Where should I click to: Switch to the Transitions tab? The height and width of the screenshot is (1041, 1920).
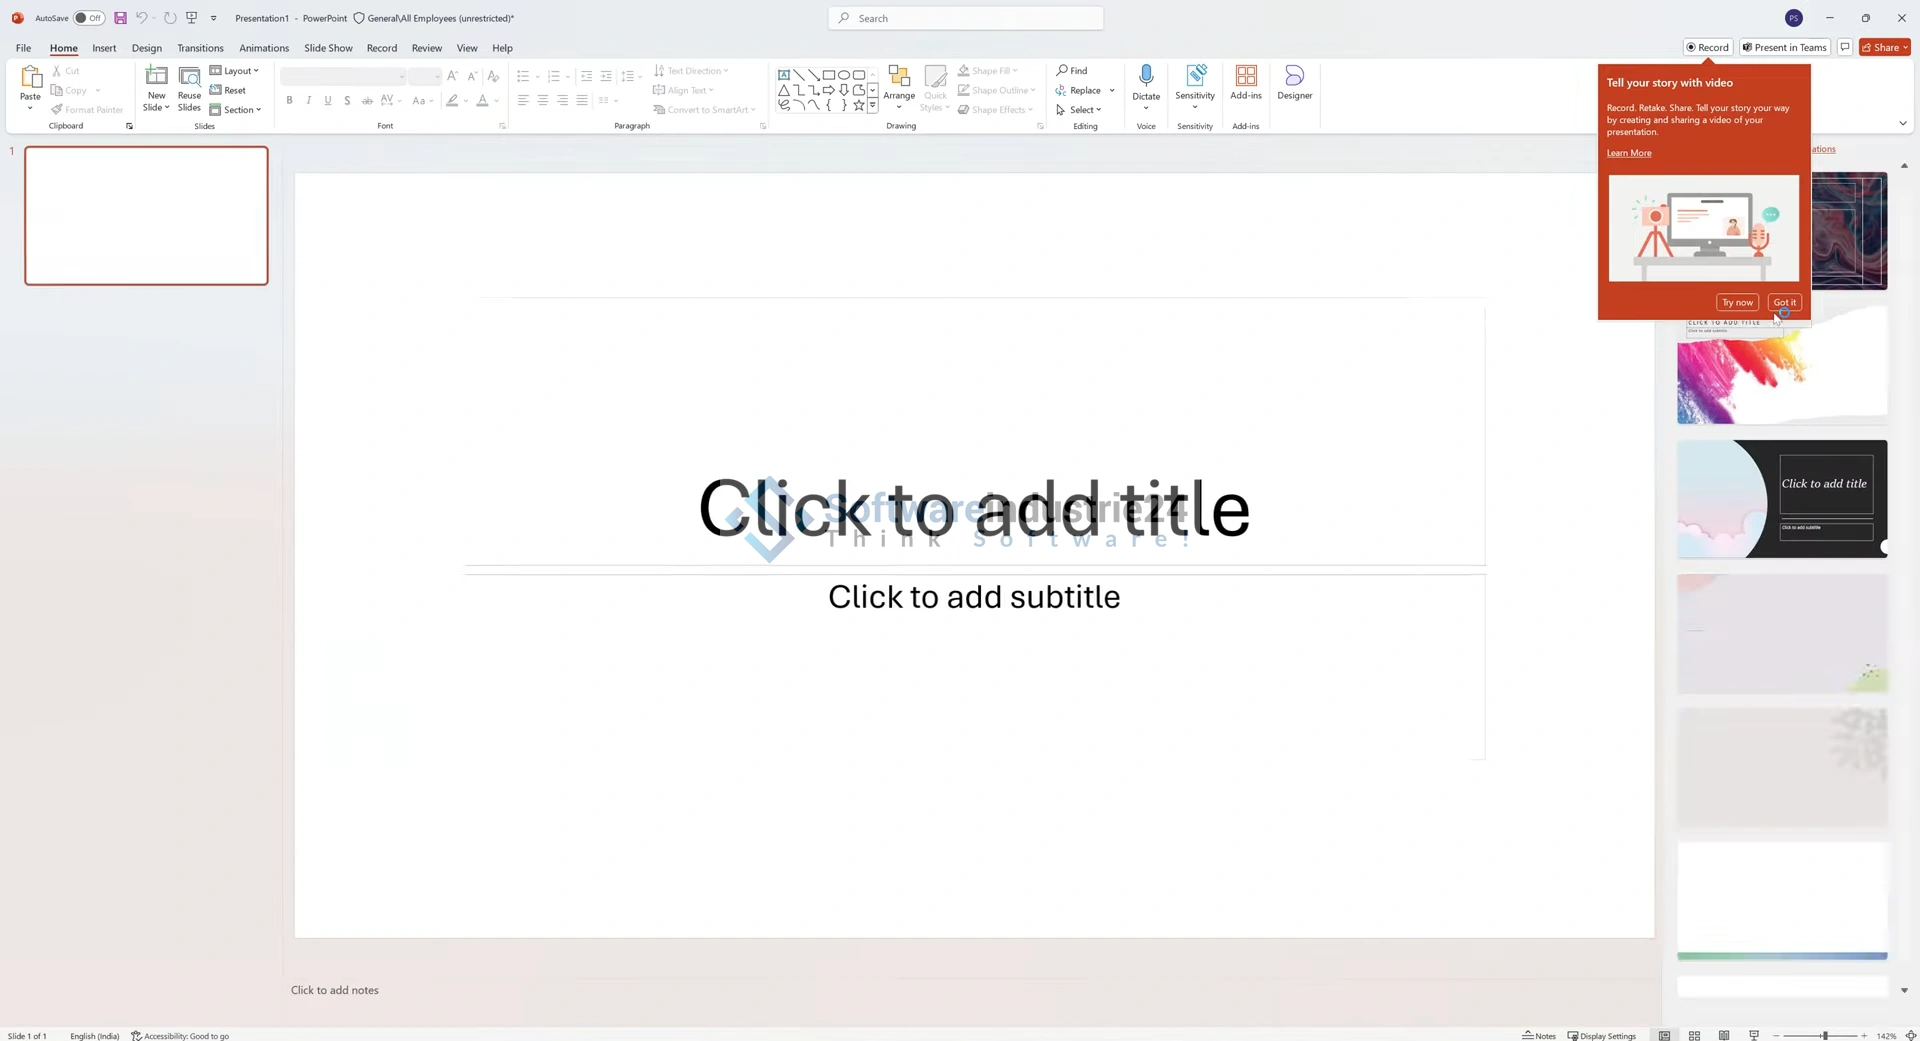(x=200, y=48)
